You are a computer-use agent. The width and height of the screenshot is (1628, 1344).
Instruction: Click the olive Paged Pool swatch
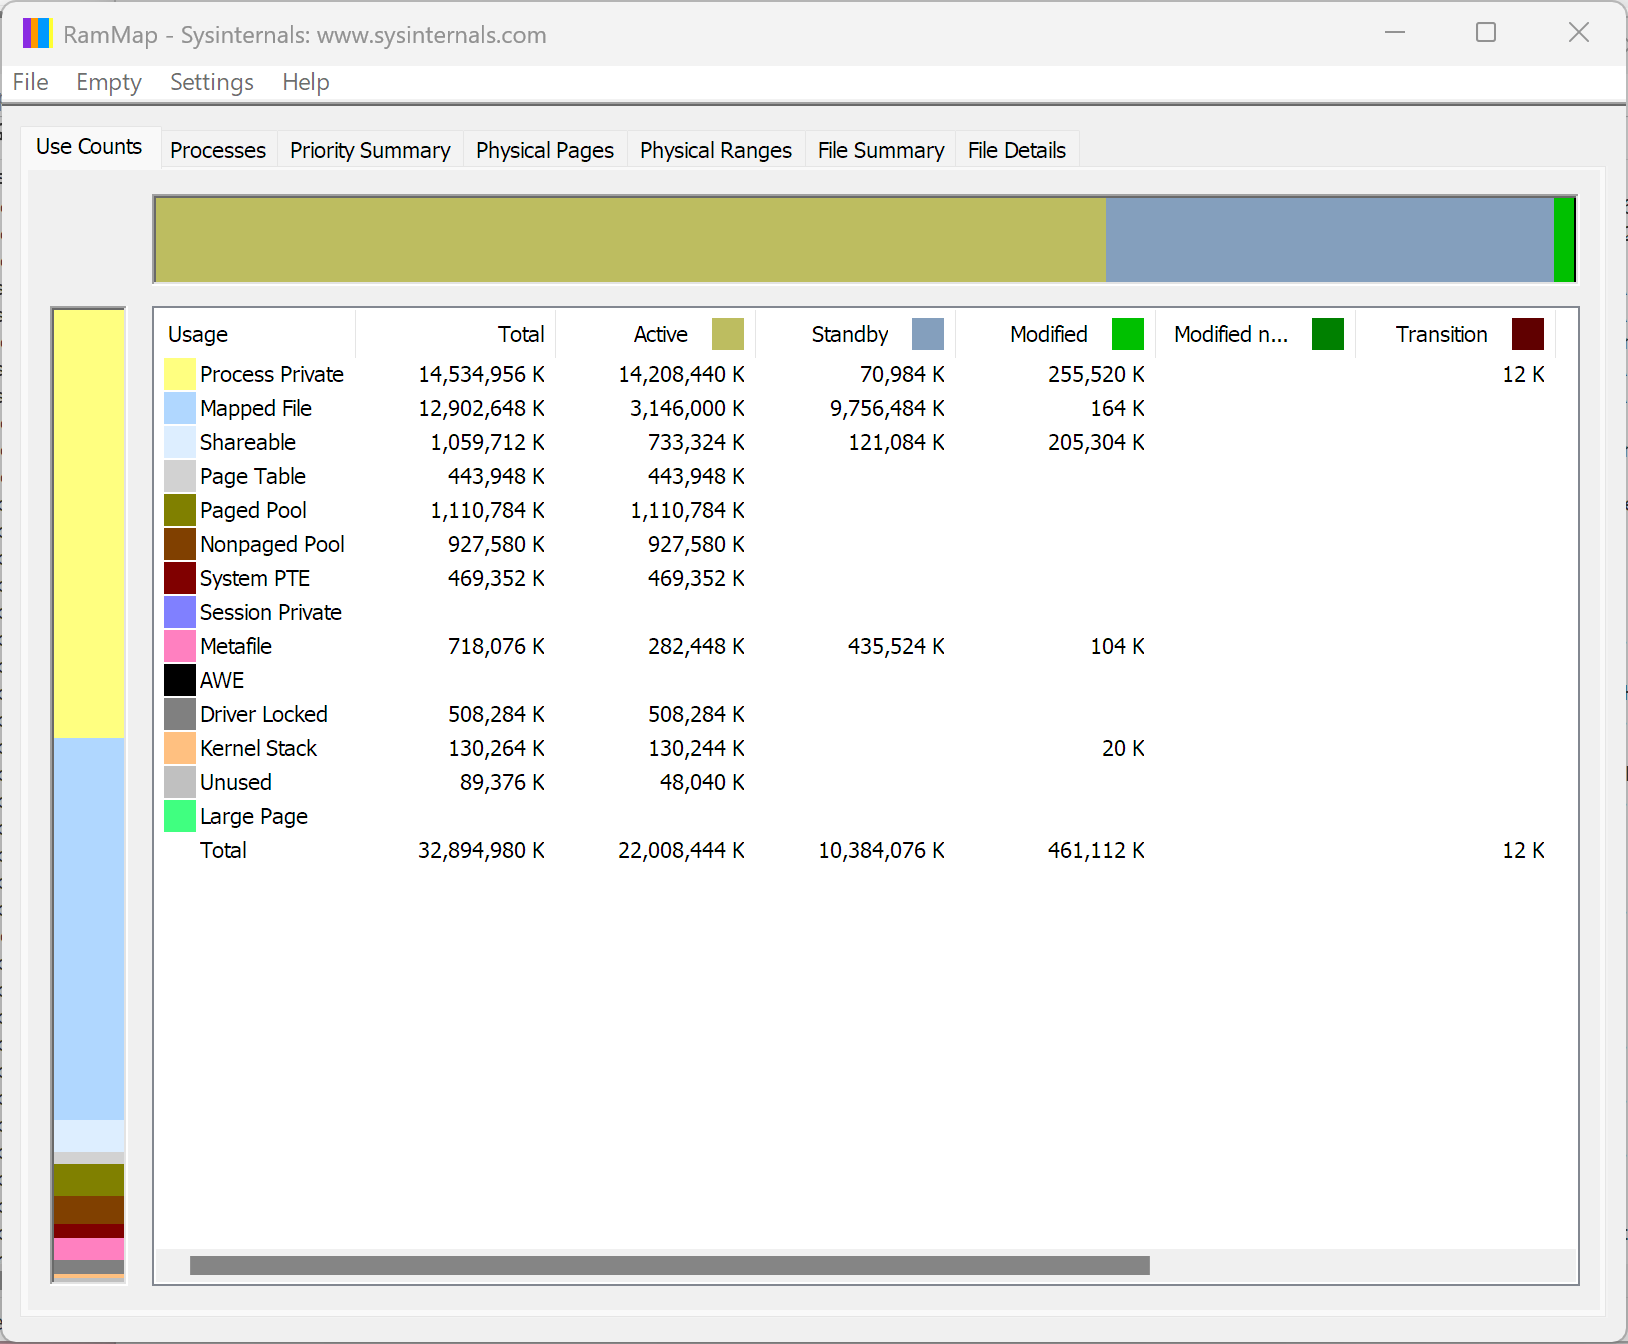[x=180, y=510]
